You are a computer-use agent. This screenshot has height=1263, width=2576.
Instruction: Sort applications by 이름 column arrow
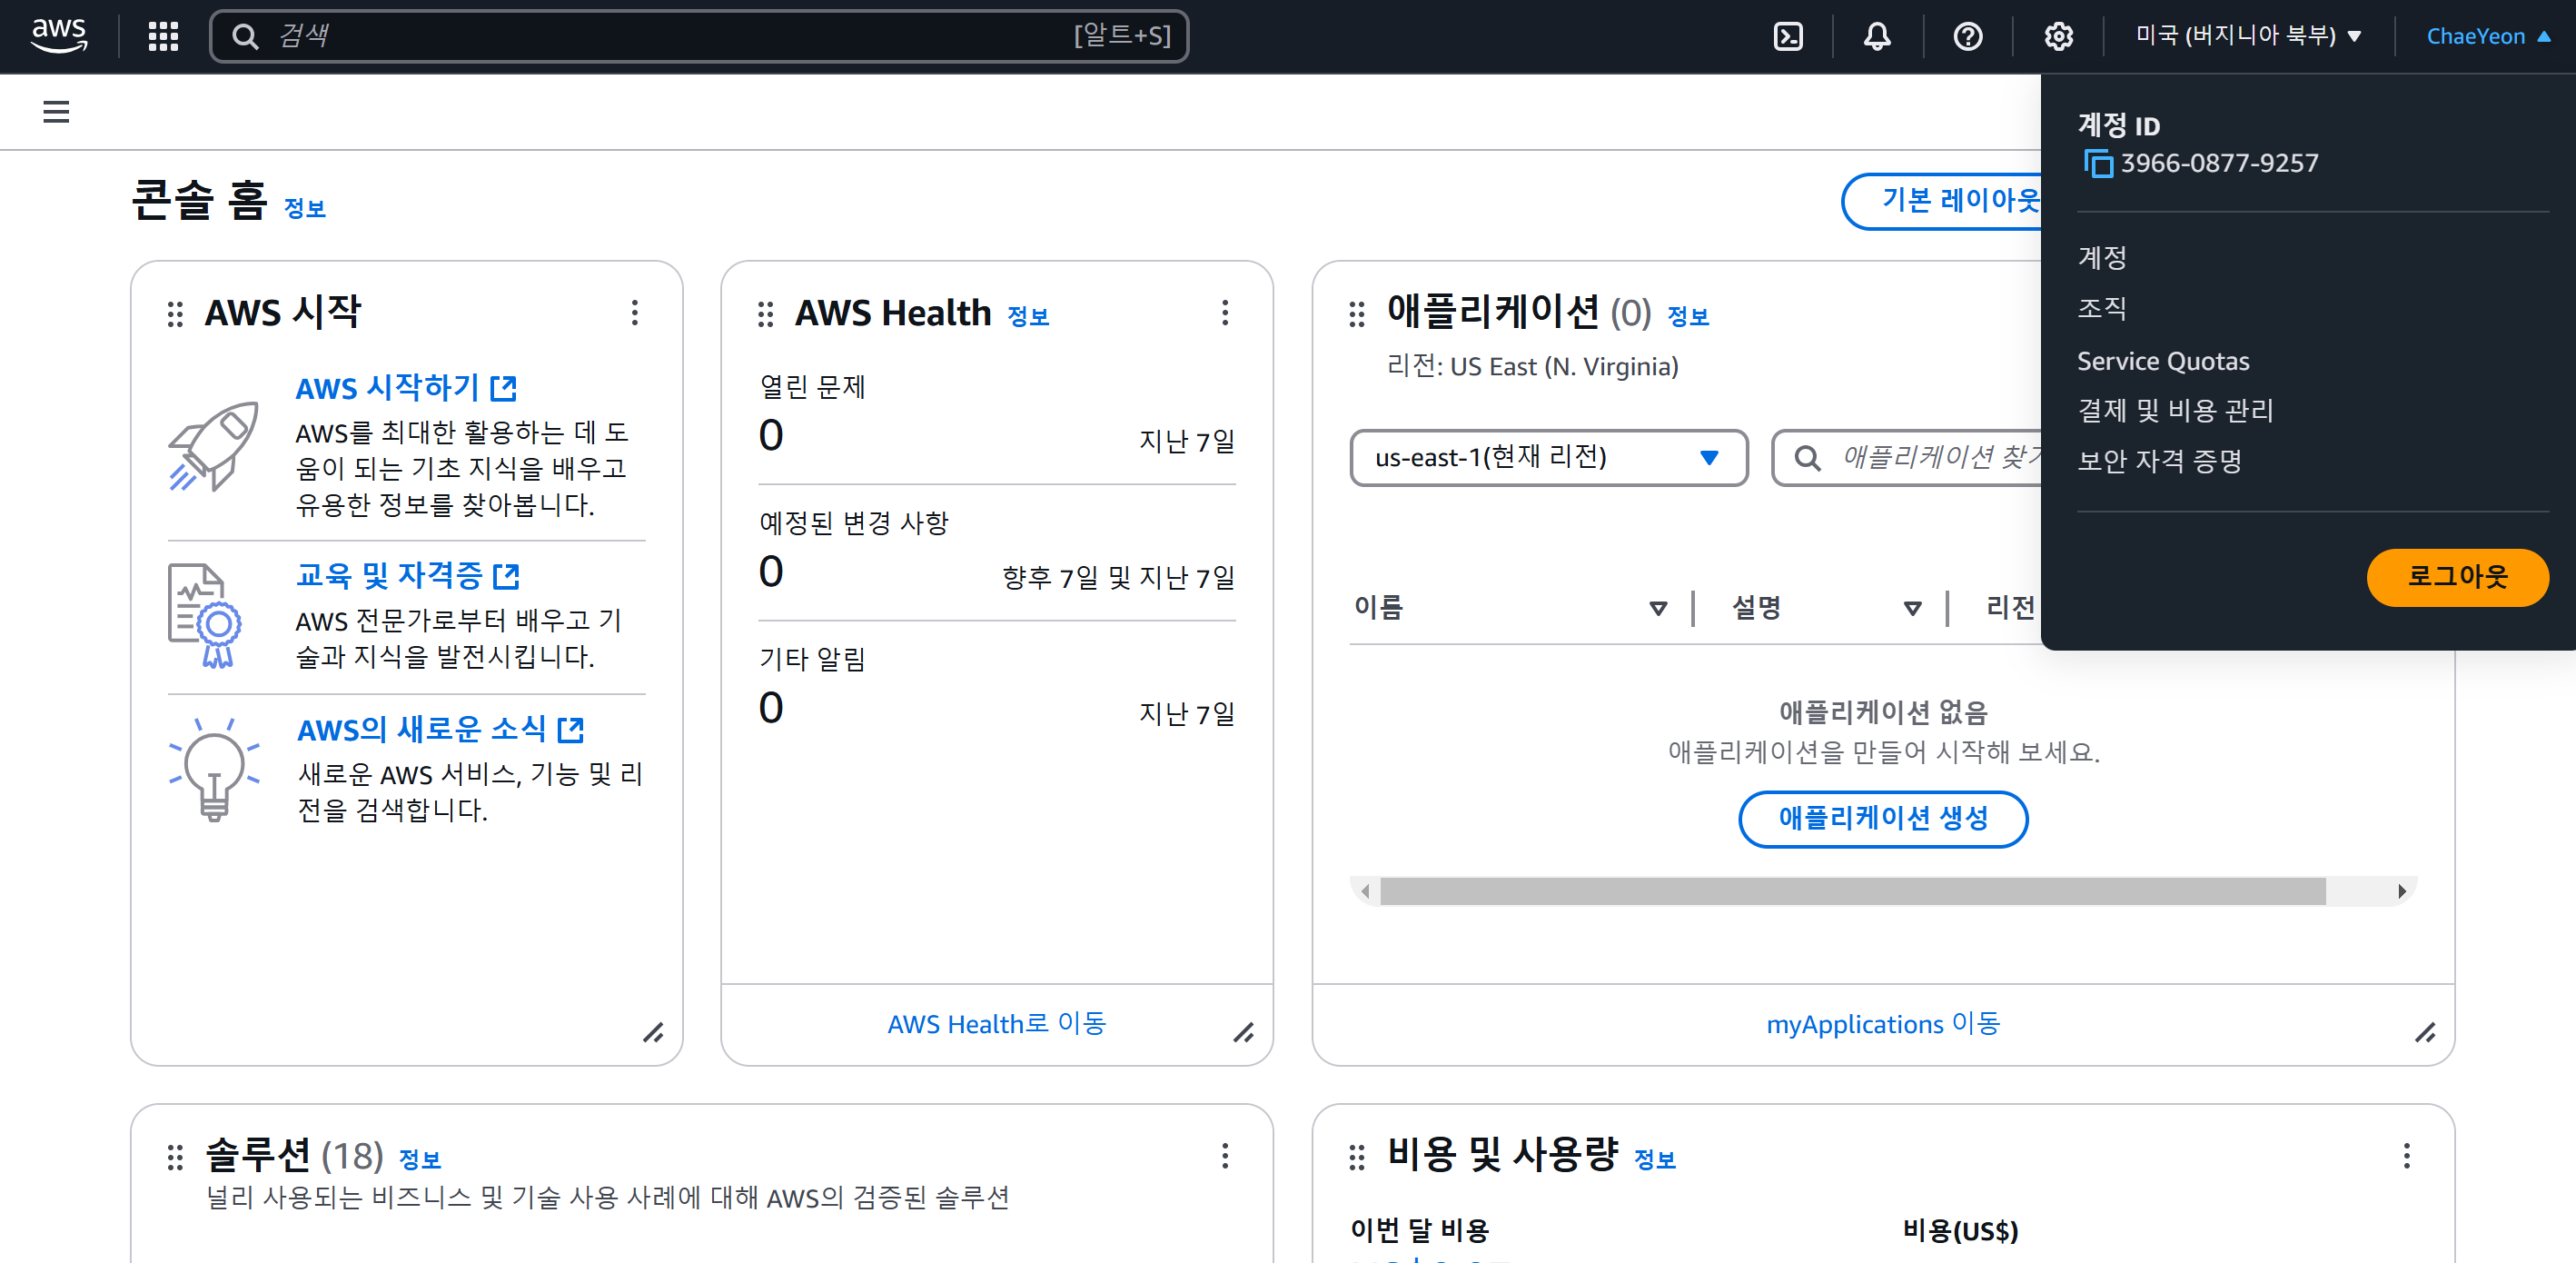pyautogui.click(x=1657, y=608)
